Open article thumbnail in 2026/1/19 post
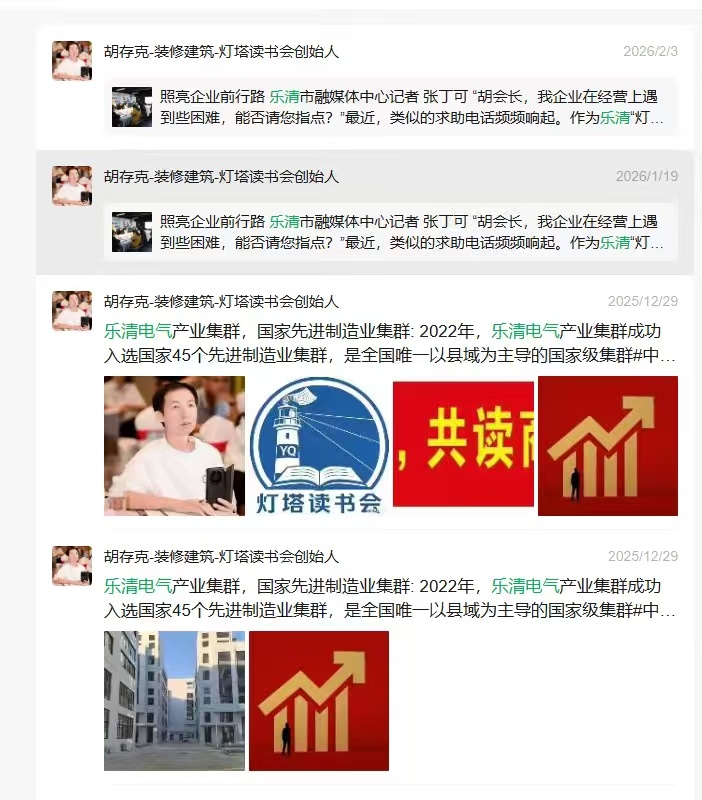Screen dimensions: 702x800 132,232
